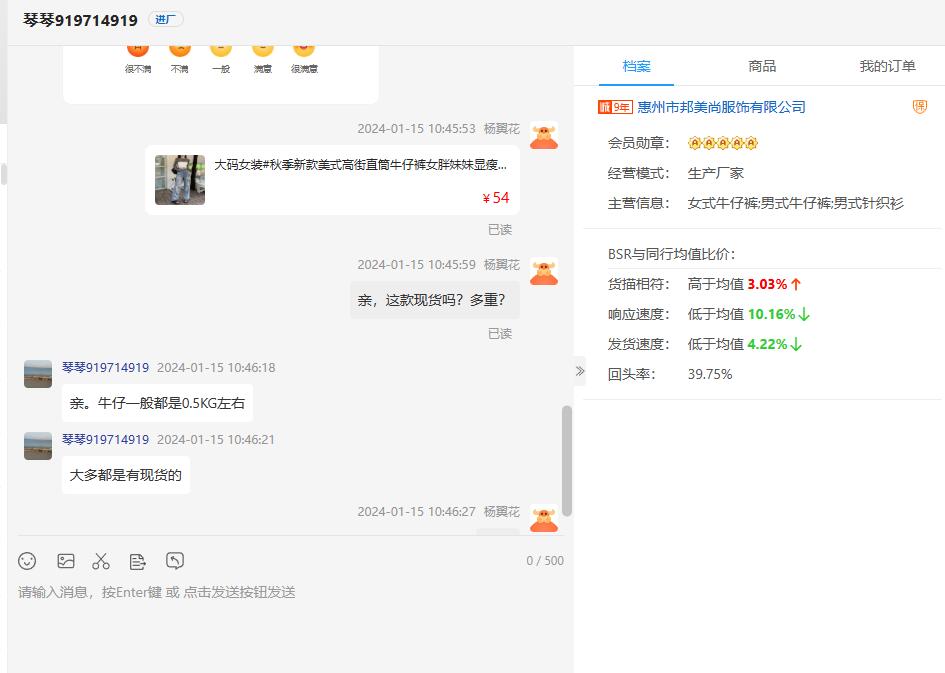Open the emoji picker in chat toolbar

(x=28, y=561)
